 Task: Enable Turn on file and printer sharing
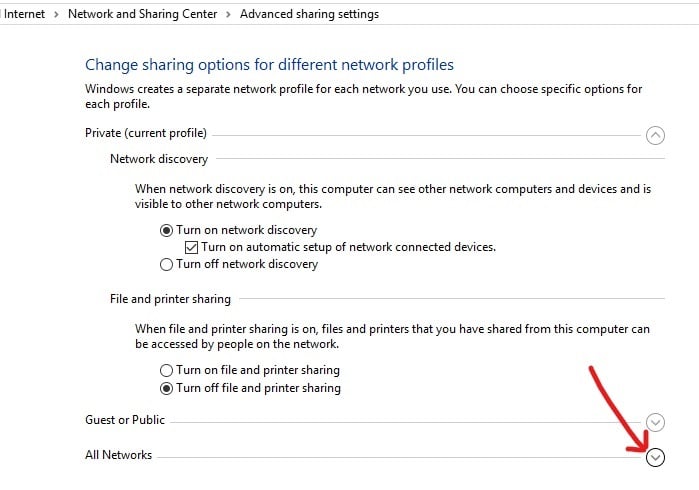pyautogui.click(x=167, y=370)
